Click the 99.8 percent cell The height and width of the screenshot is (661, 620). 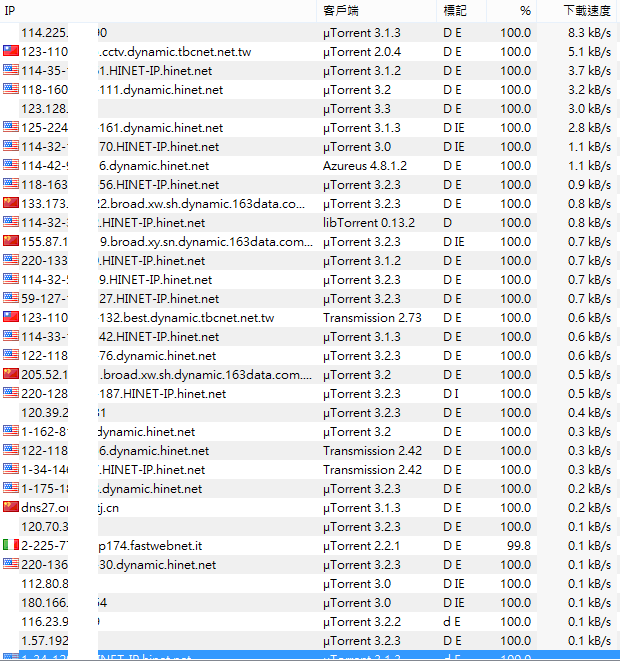point(518,545)
